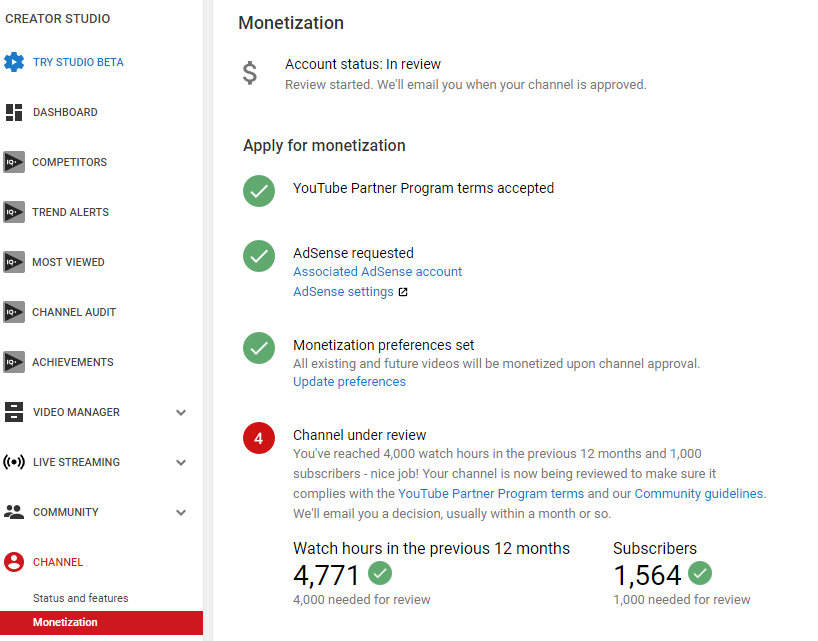Screen dimensions: 818x641
Task: Click green checkmark next to AdSense requested
Action: (x=259, y=256)
